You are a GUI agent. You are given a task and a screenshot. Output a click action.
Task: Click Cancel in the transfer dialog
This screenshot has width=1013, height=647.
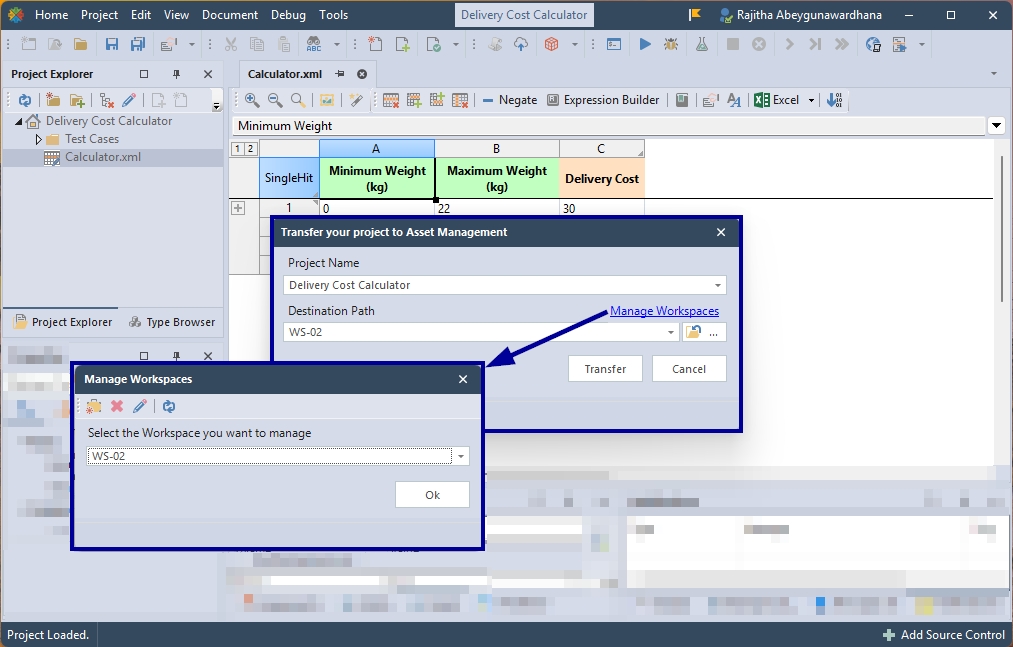click(x=689, y=368)
